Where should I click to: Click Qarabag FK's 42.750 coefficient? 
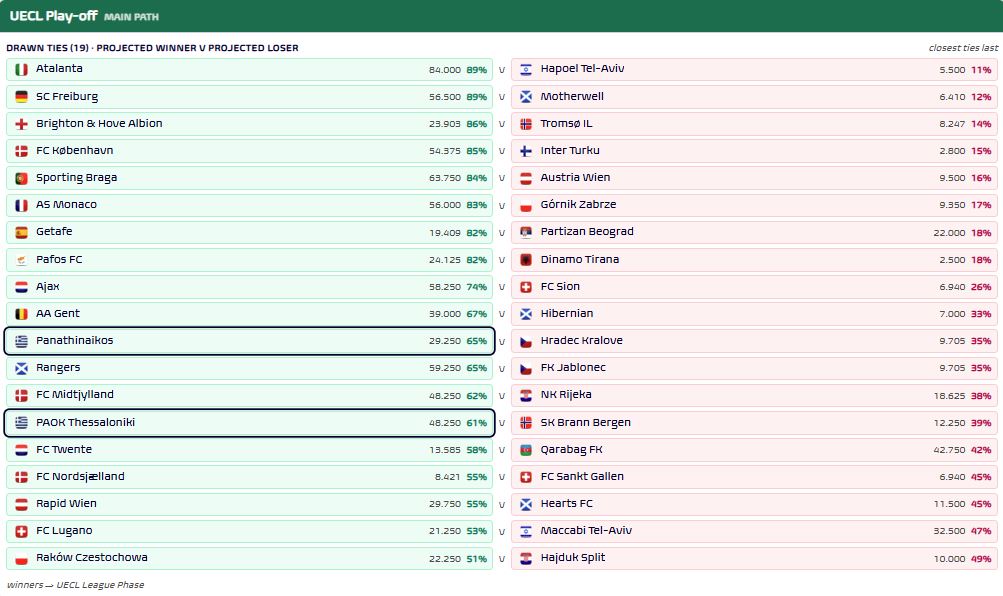pyautogui.click(x=949, y=450)
